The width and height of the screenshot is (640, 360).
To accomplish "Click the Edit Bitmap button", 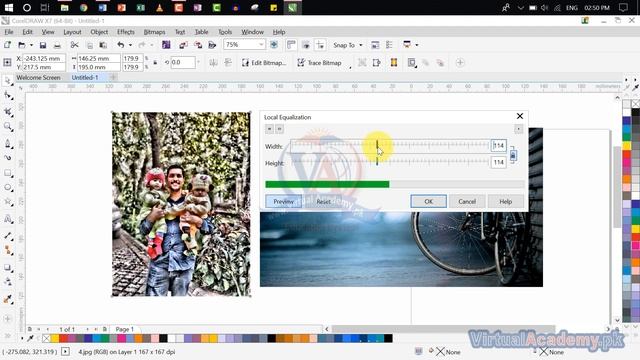I will pyautogui.click(x=264, y=62).
